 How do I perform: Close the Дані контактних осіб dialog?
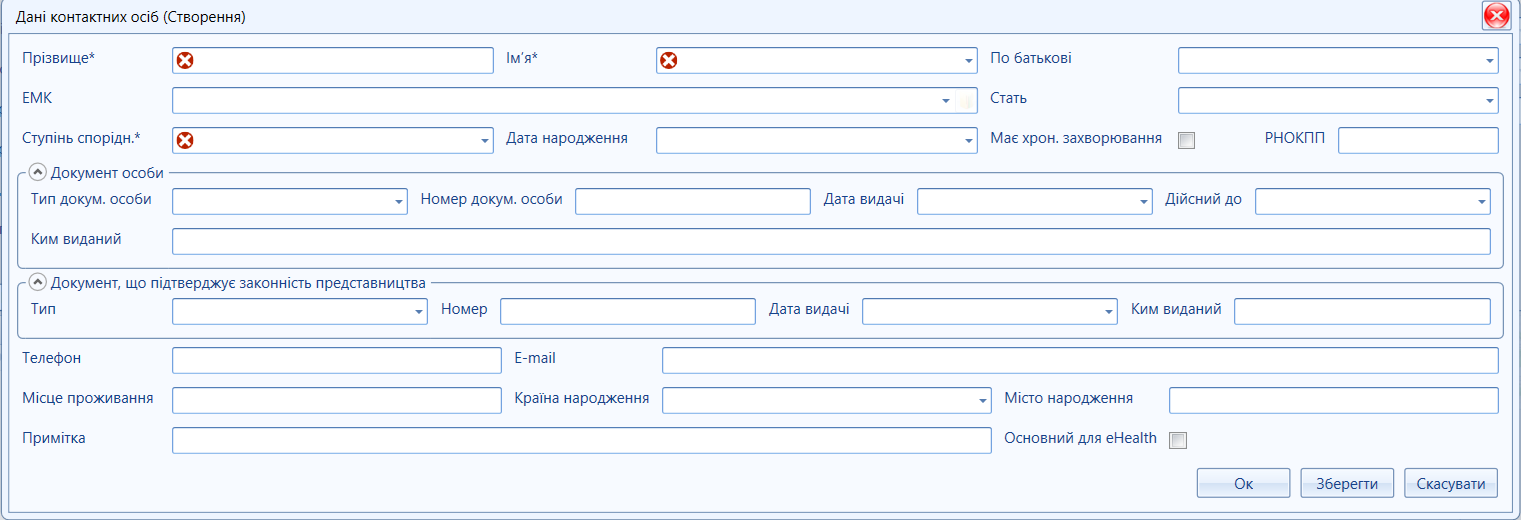tap(1496, 16)
